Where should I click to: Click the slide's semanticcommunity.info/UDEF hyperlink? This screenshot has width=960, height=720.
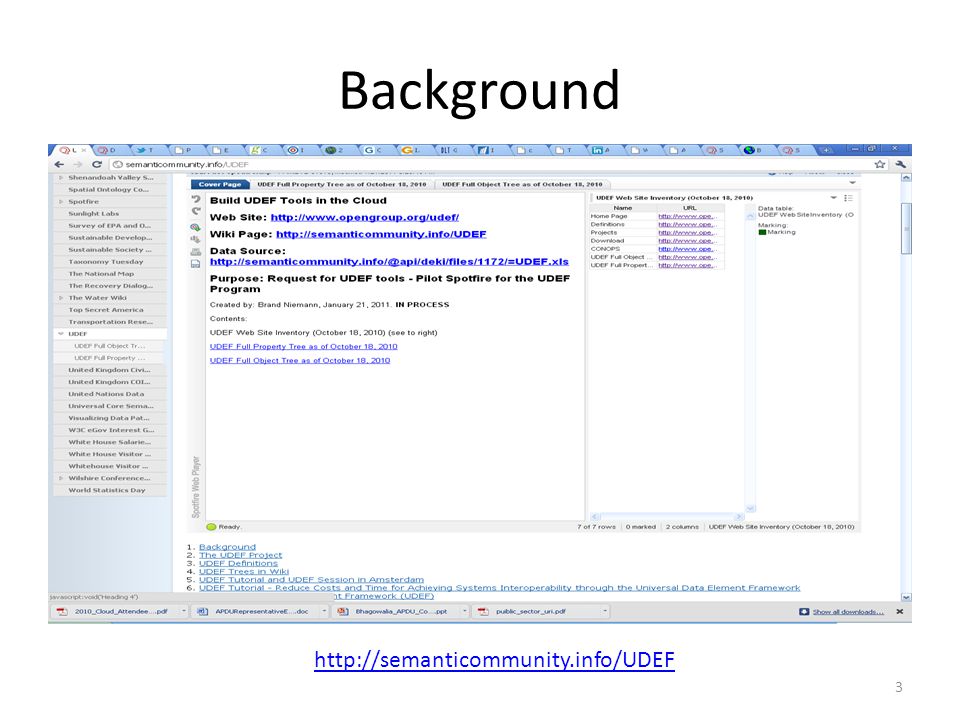494,659
